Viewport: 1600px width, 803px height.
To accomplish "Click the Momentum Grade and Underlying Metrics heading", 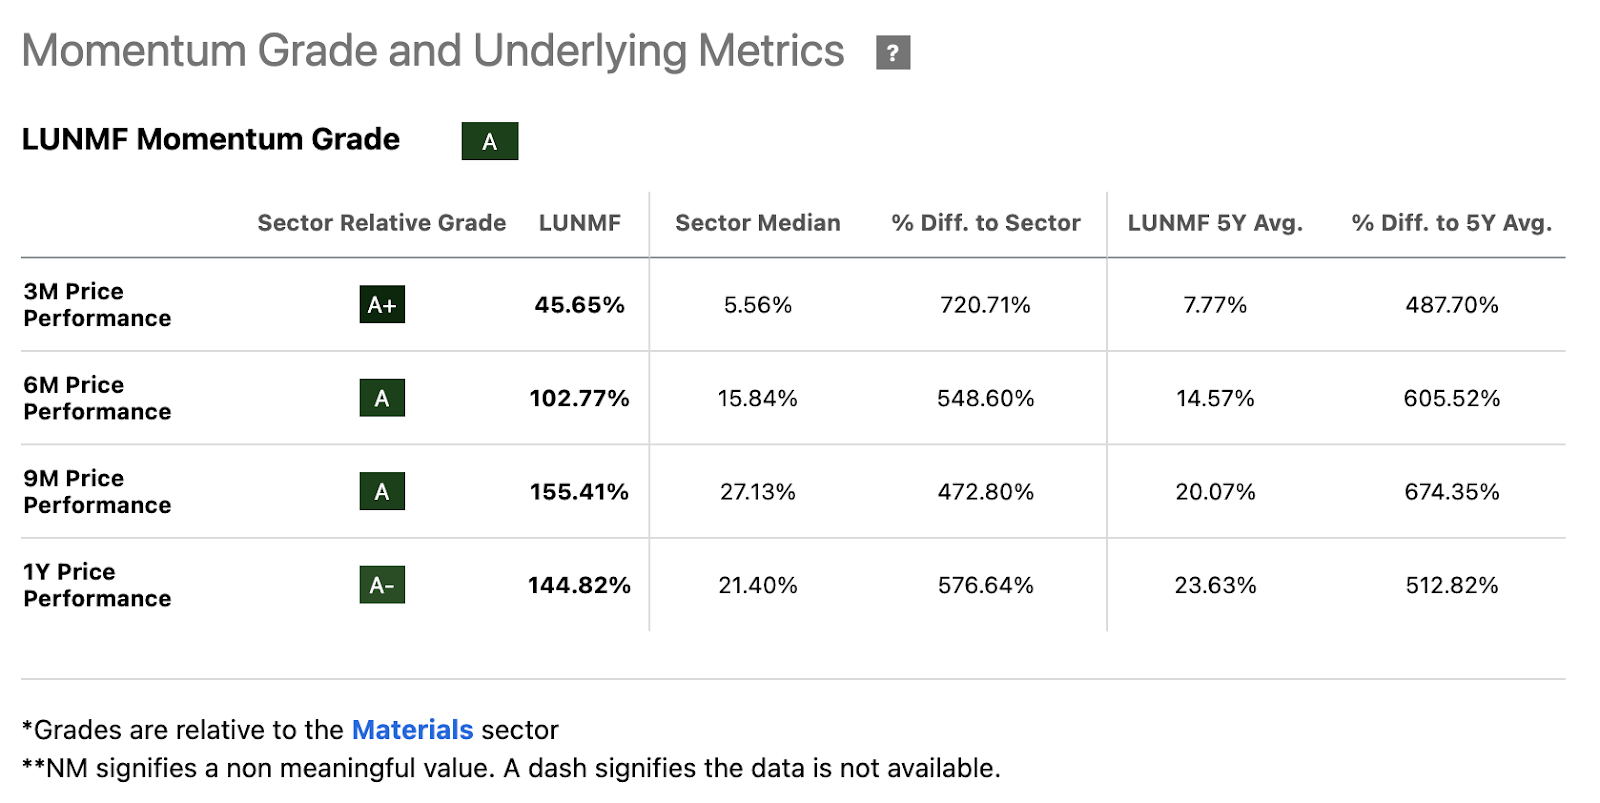I will tap(433, 51).
